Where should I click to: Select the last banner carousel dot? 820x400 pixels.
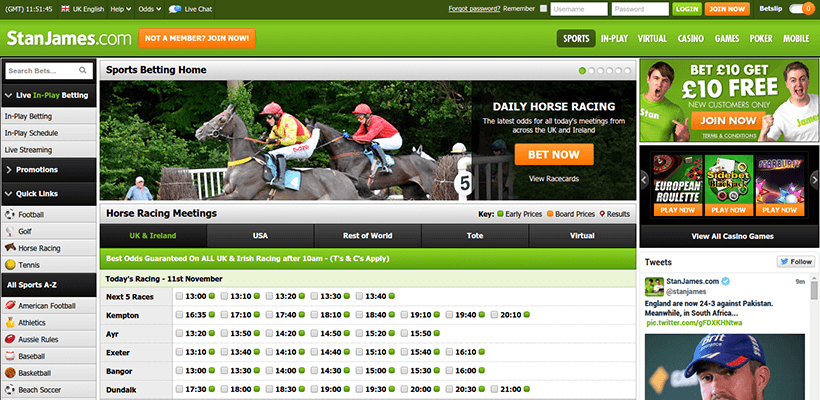coord(627,71)
